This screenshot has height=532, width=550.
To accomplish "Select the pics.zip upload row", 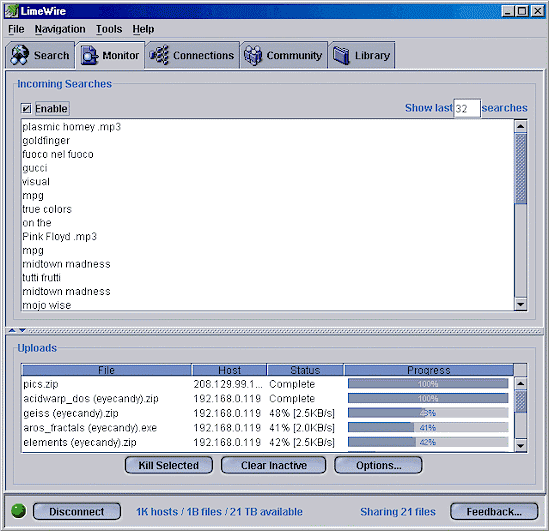I will coord(267,384).
